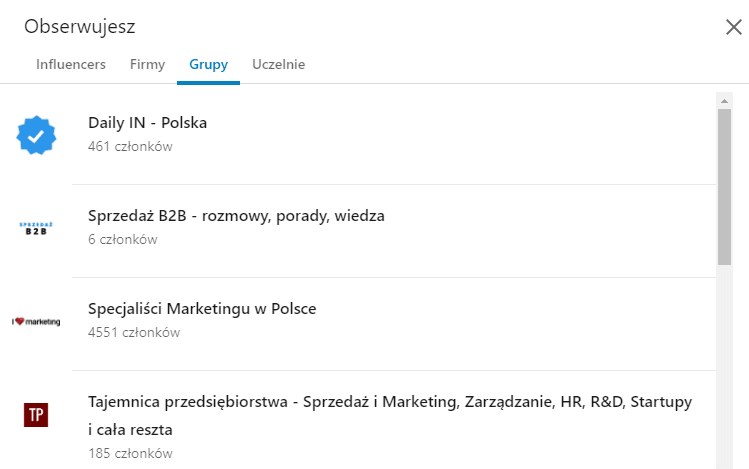Click the Sprzedaż B2B group logo
The image size is (749, 469).
(36, 228)
